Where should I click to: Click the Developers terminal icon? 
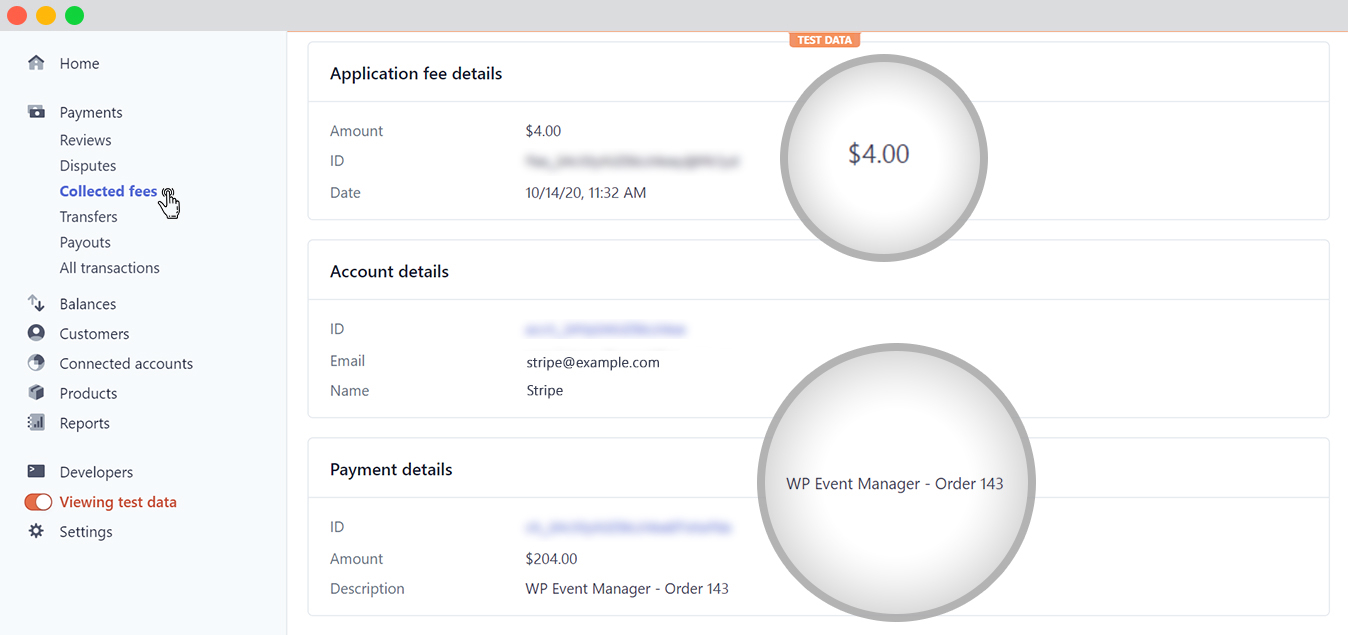(x=36, y=471)
